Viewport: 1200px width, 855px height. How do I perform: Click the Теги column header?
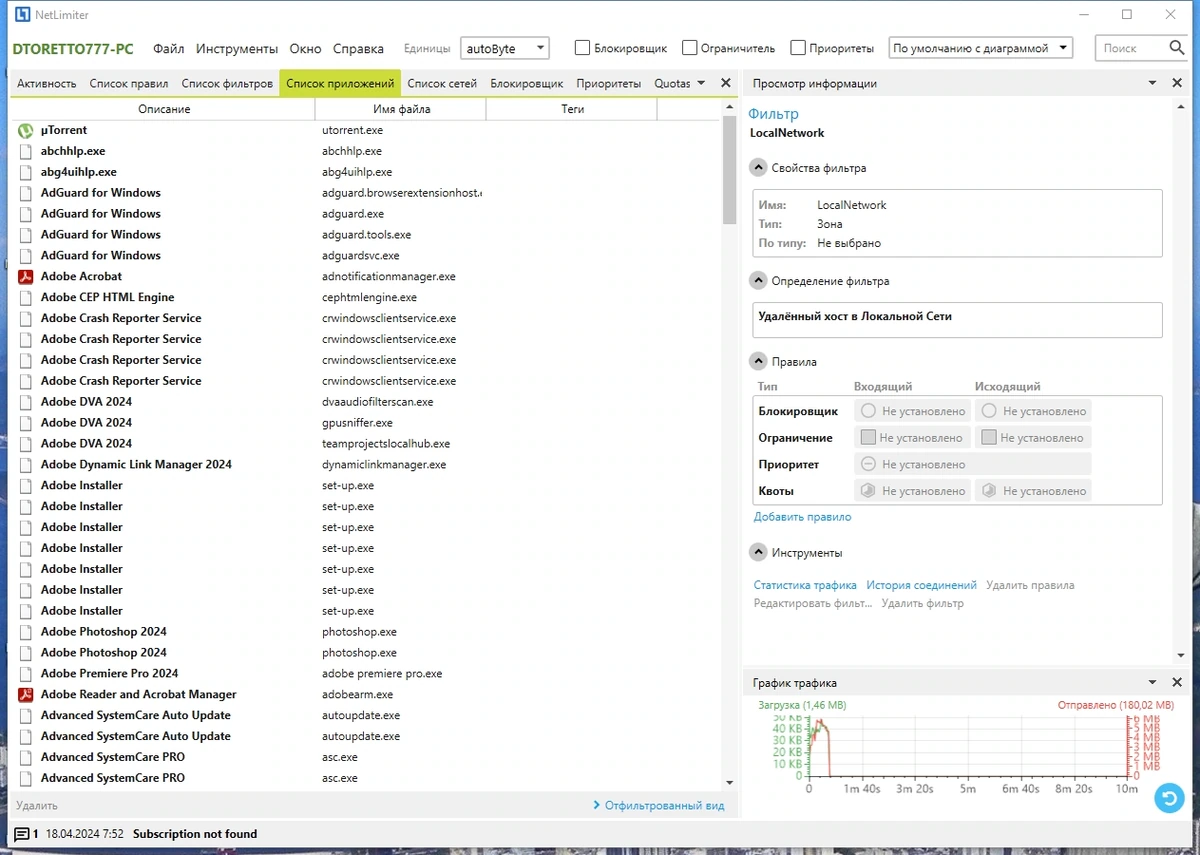coord(572,109)
